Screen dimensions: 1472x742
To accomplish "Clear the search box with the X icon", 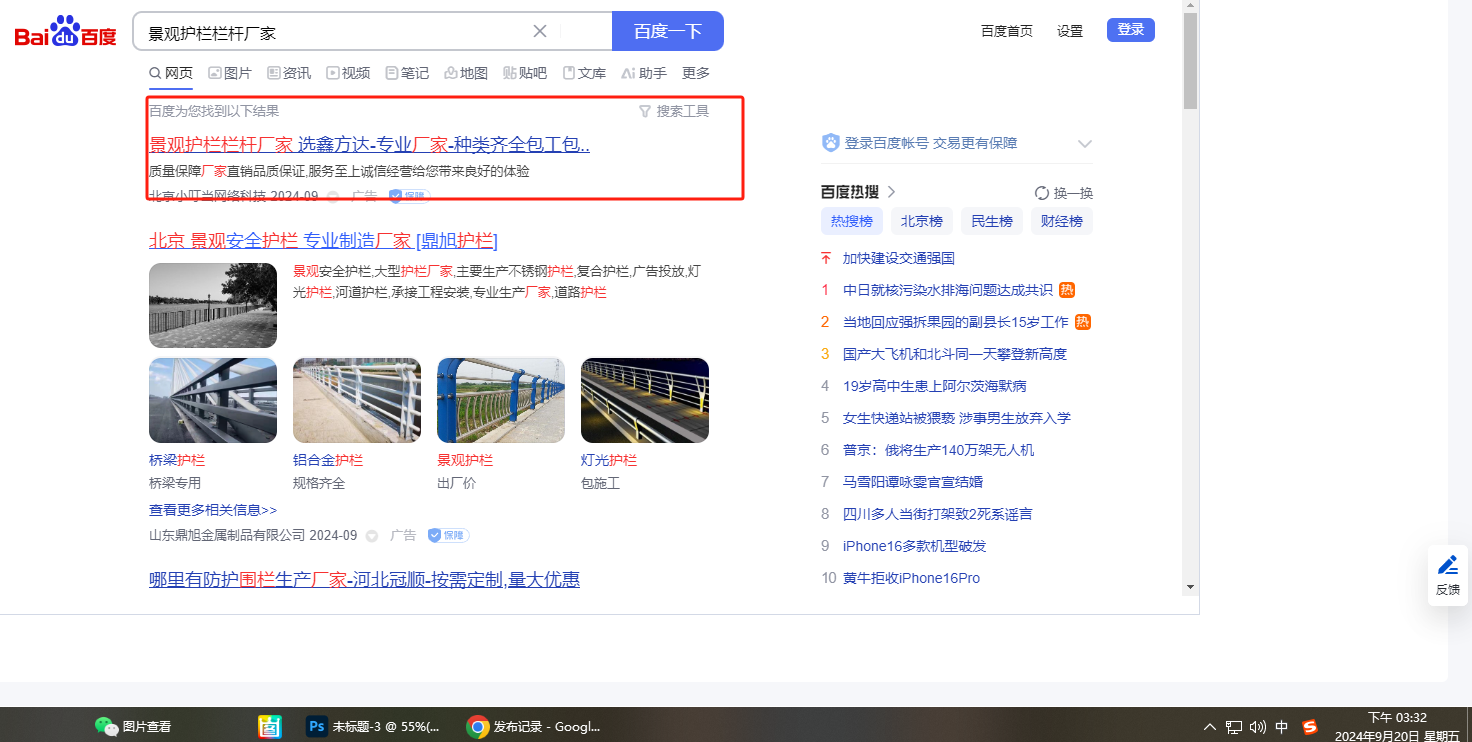I will [x=540, y=31].
